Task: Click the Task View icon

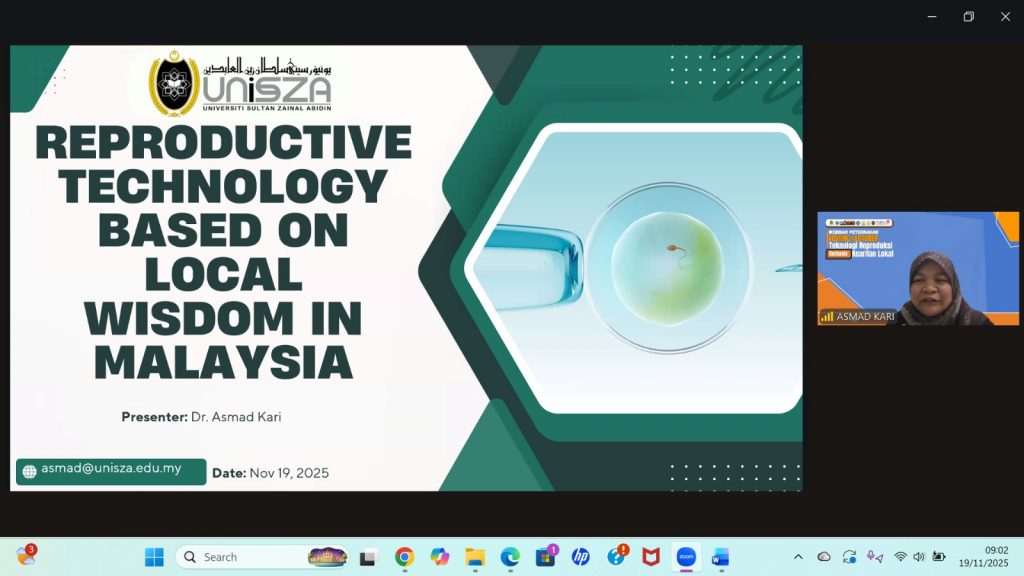Action: point(369,557)
